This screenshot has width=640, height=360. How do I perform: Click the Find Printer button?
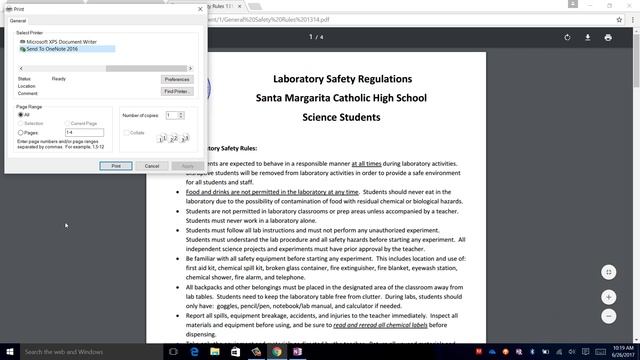click(x=177, y=91)
